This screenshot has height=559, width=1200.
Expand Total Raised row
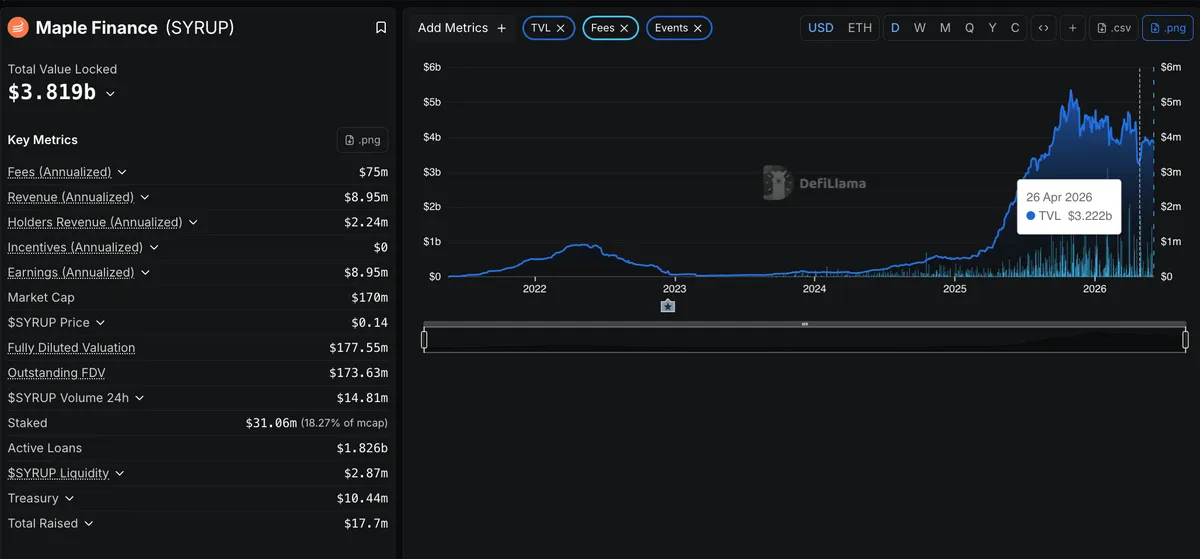click(88, 523)
